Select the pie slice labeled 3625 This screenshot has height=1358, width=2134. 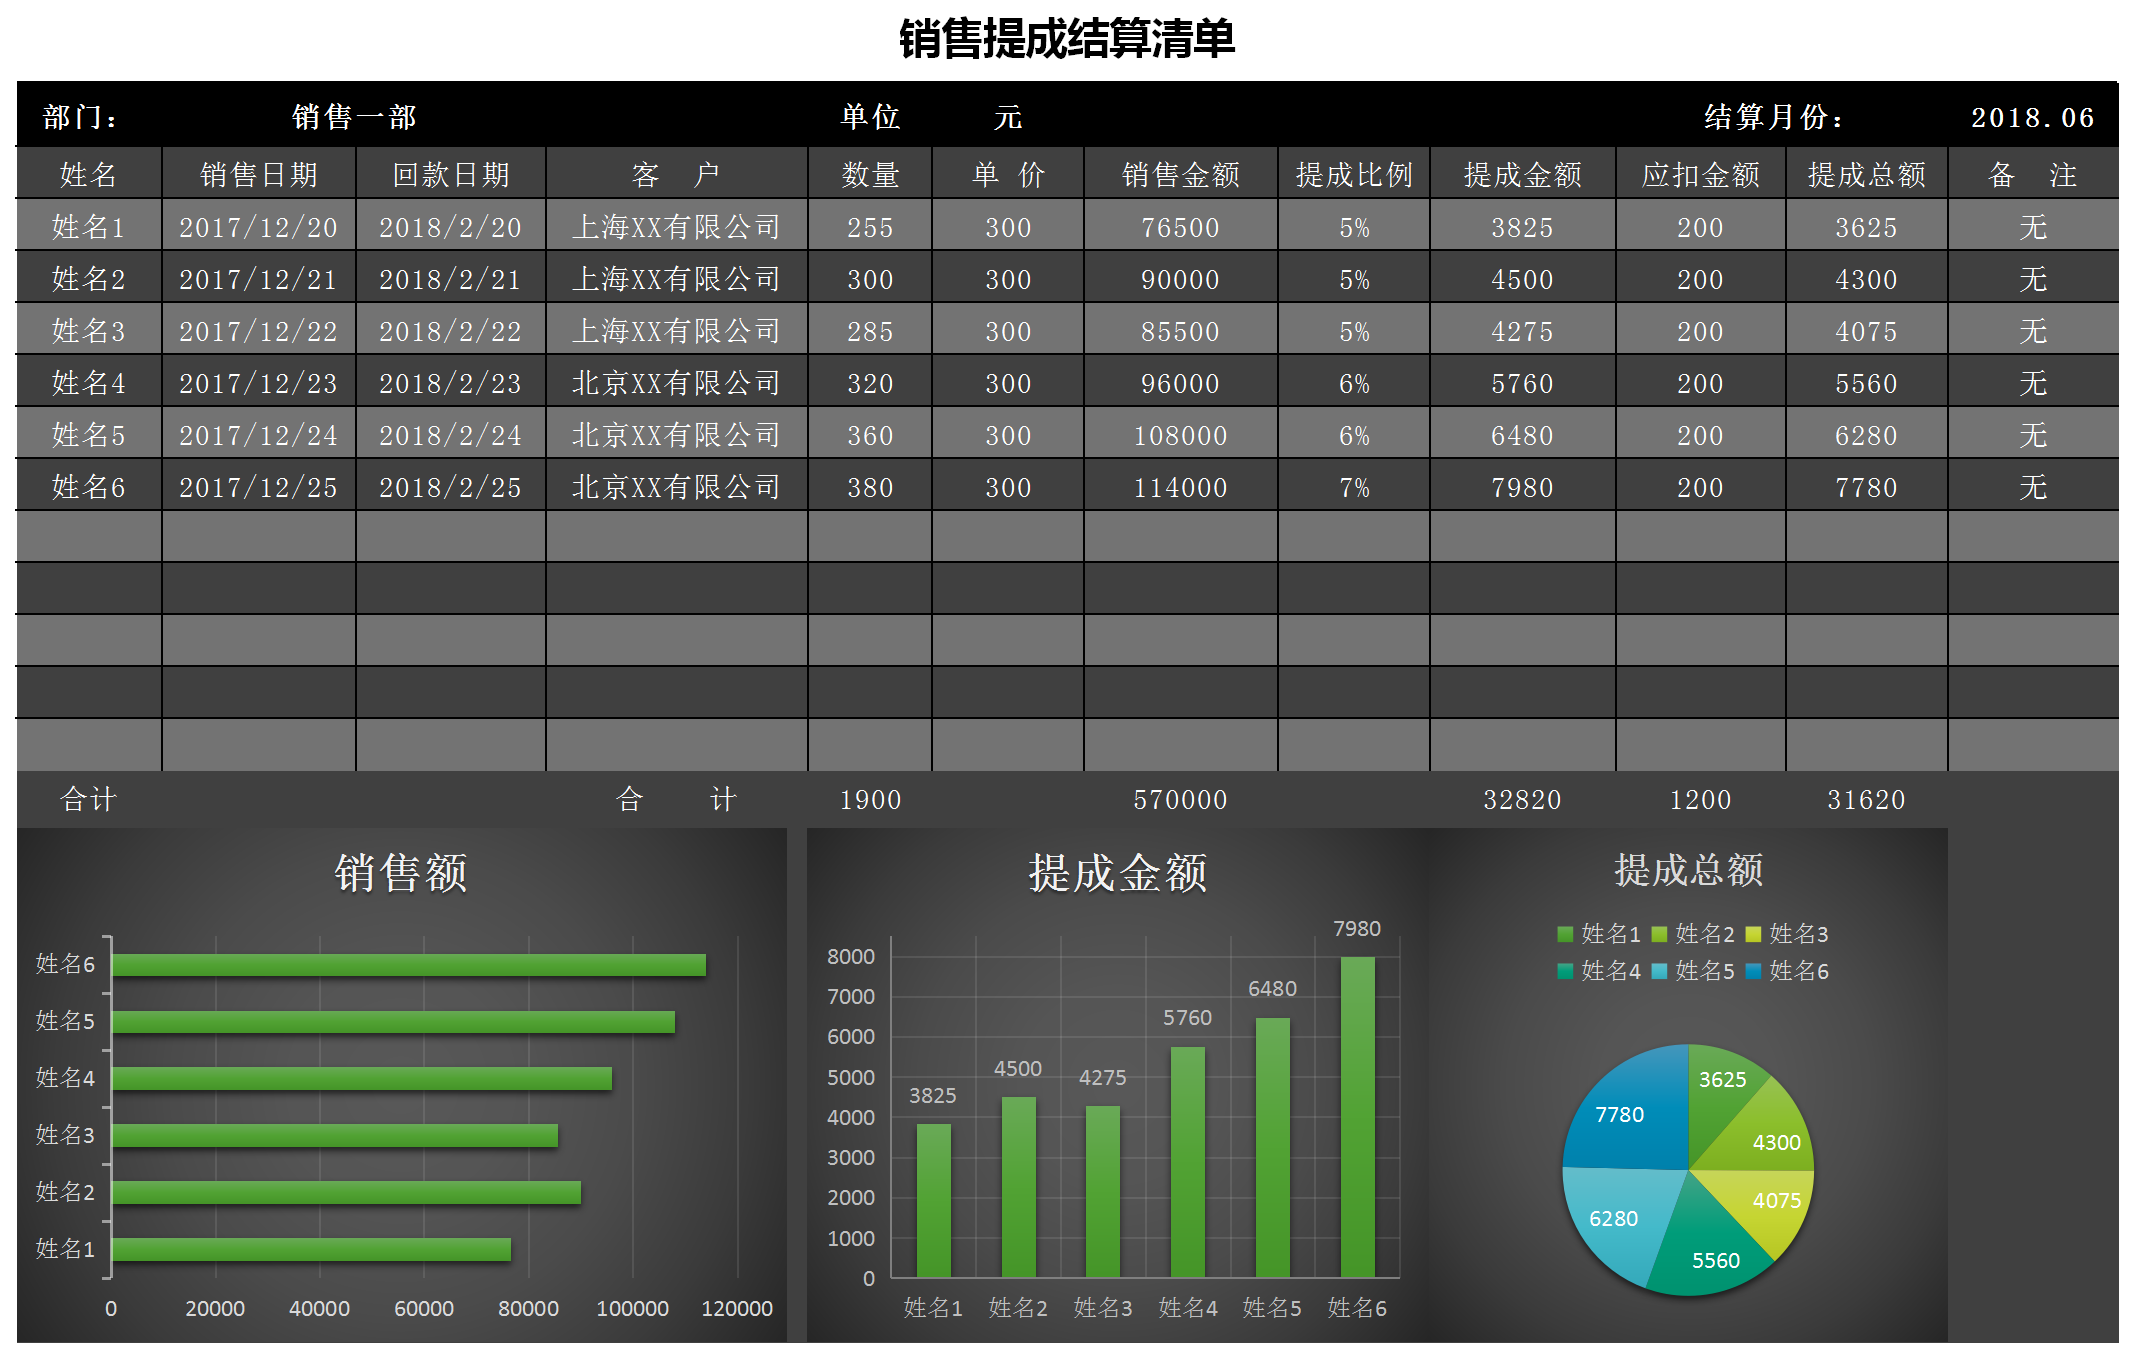point(1725,1080)
